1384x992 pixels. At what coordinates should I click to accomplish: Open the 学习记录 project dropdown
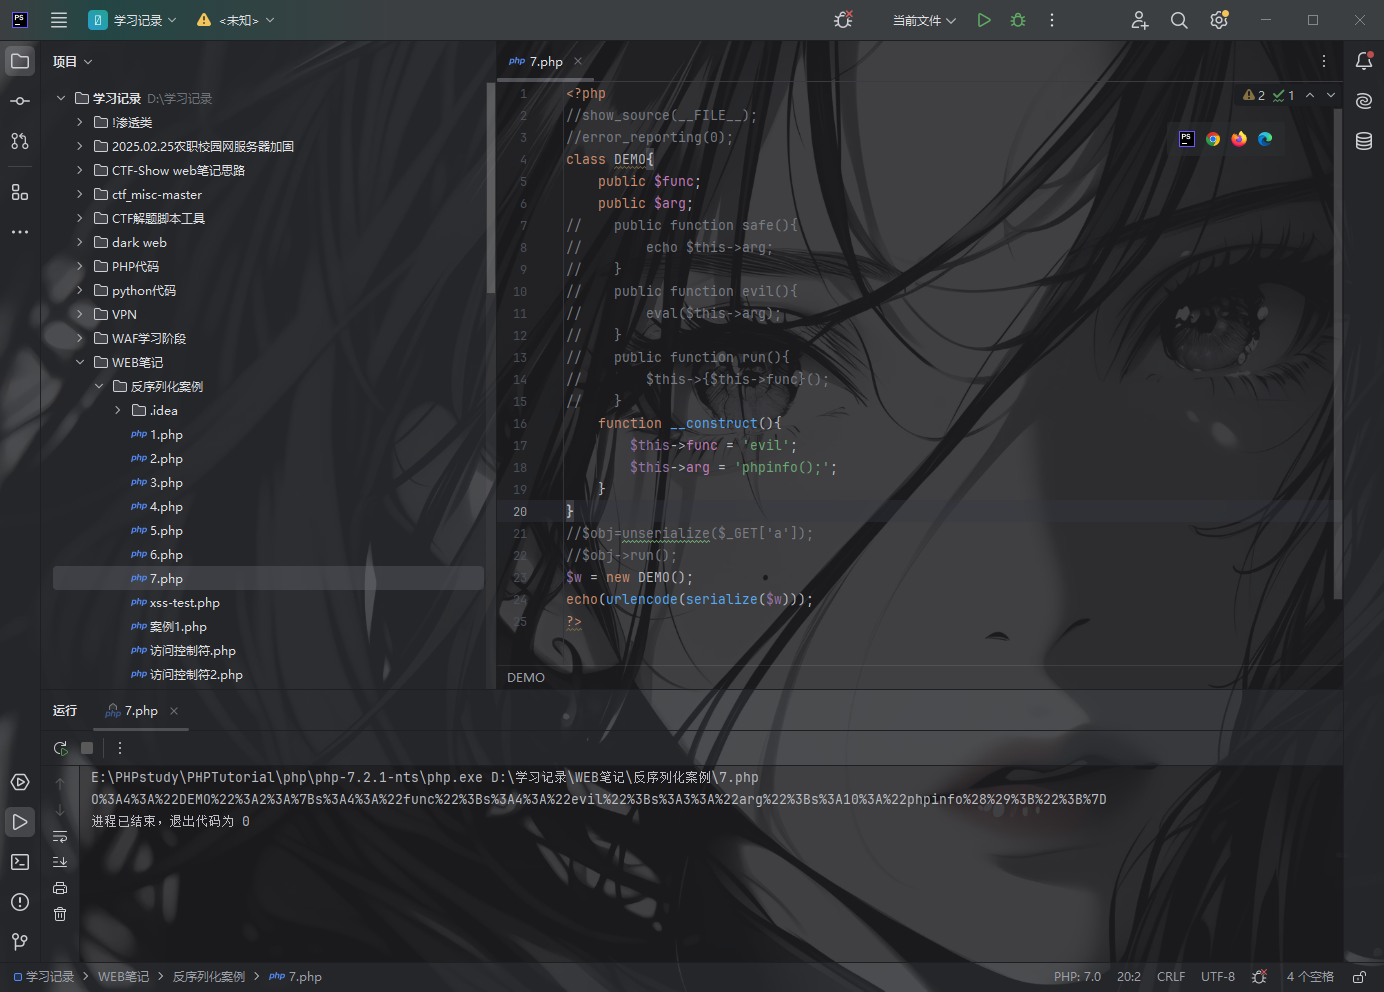point(133,20)
